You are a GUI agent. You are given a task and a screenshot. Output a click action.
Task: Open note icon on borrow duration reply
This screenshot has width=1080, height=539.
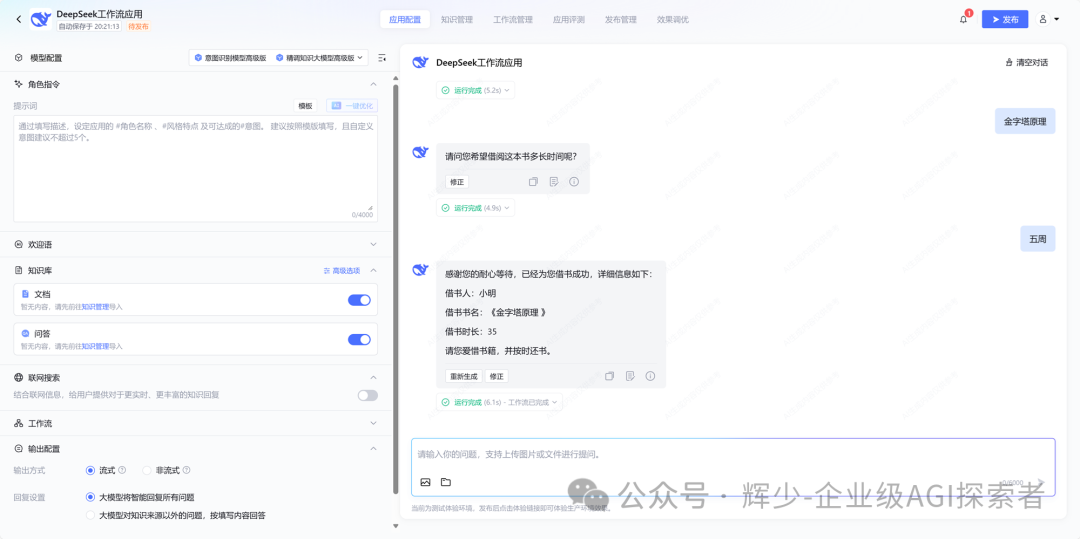(x=553, y=182)
